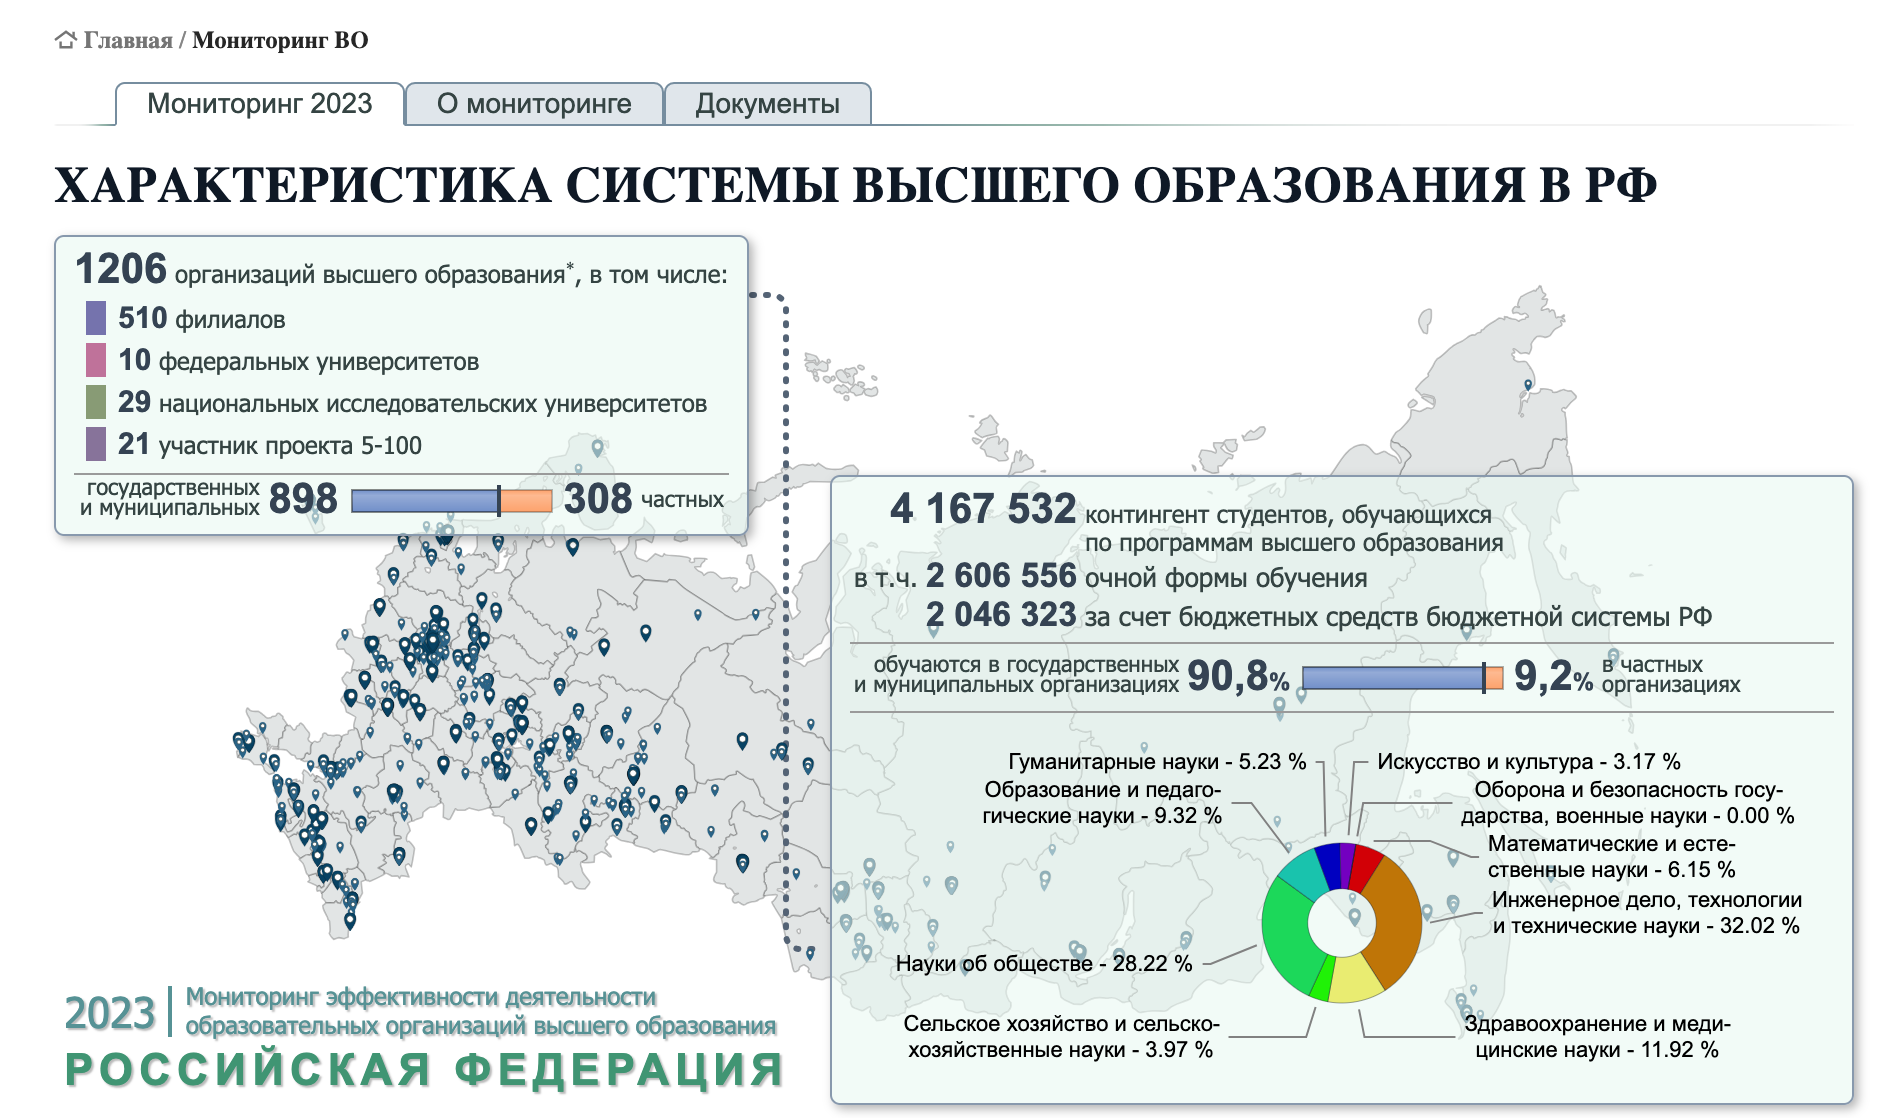The height and width of the screenshot is (1118, 1904).
Task: Click the pink swatch for федеральных университетов
Action: pyautogui.click(x=96, y=360)
